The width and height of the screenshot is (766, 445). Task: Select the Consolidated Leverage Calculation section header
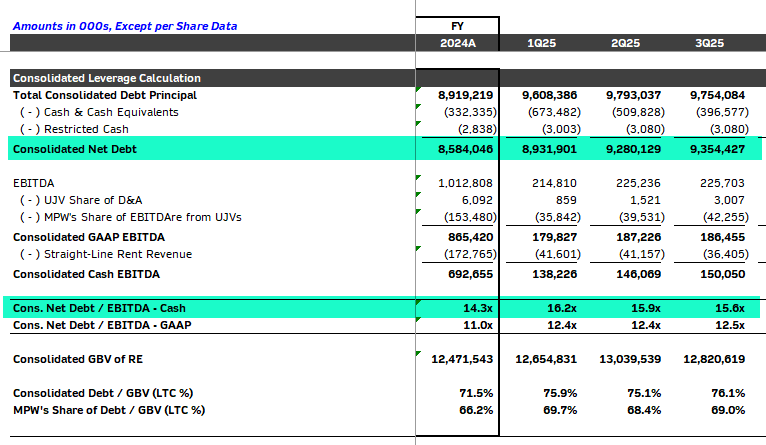point(107,78)
